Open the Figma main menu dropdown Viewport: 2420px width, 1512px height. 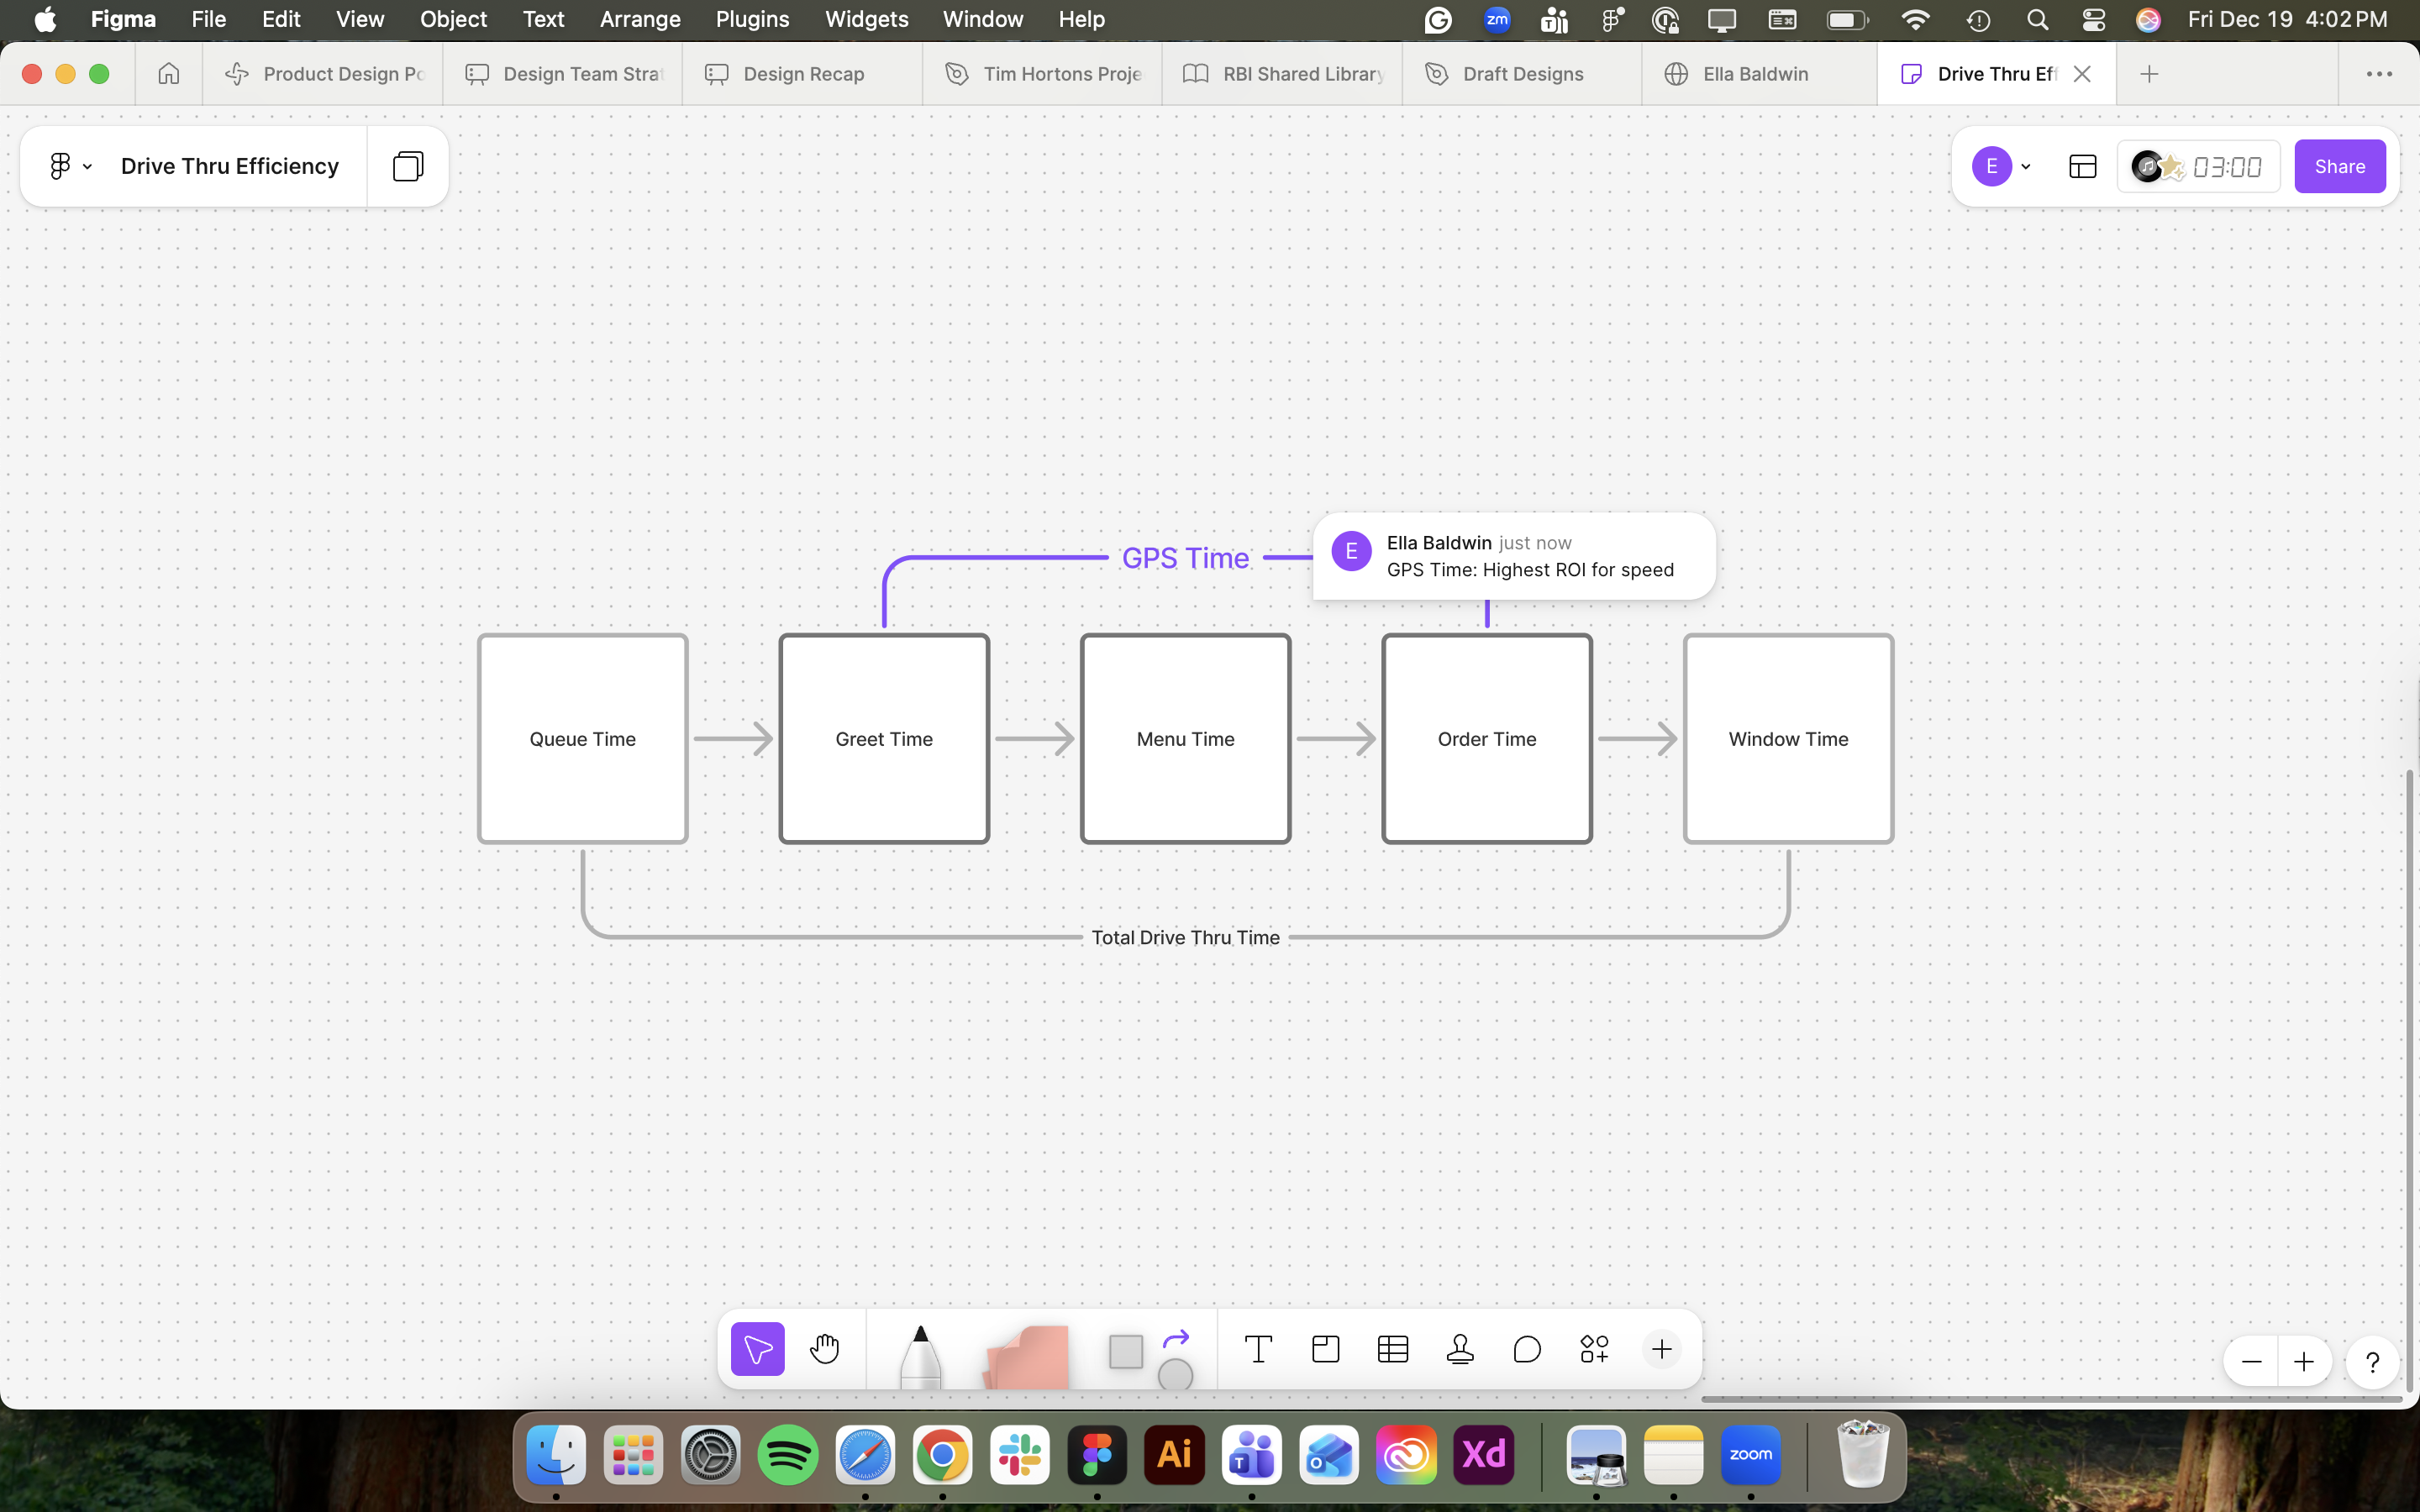pos(69,166)
